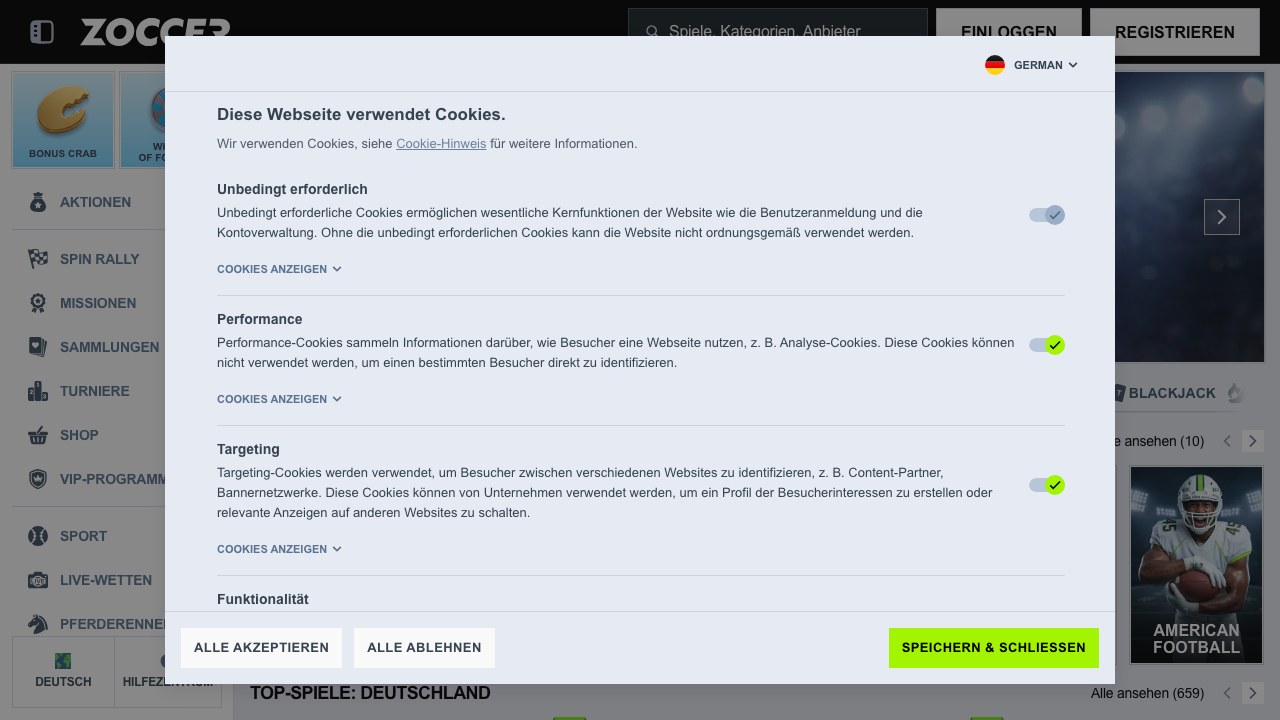Click the search magnifier icon
Image resolution: width=1280 pixels, height=720 pixels.
pyautogui.click(x=652, y=32)
